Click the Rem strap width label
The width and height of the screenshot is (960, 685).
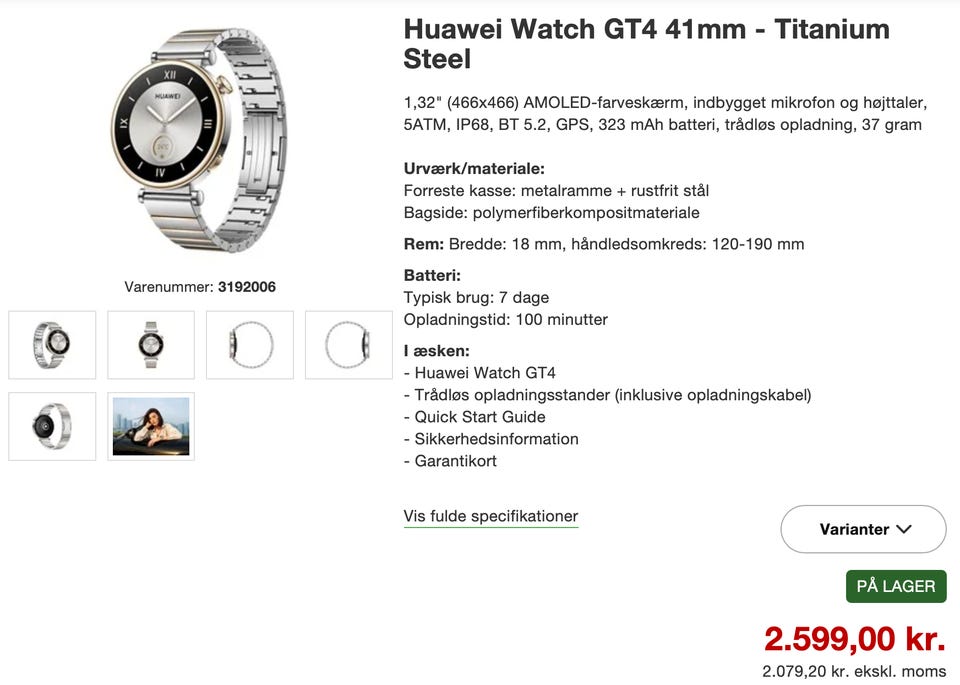pos(424,244)
